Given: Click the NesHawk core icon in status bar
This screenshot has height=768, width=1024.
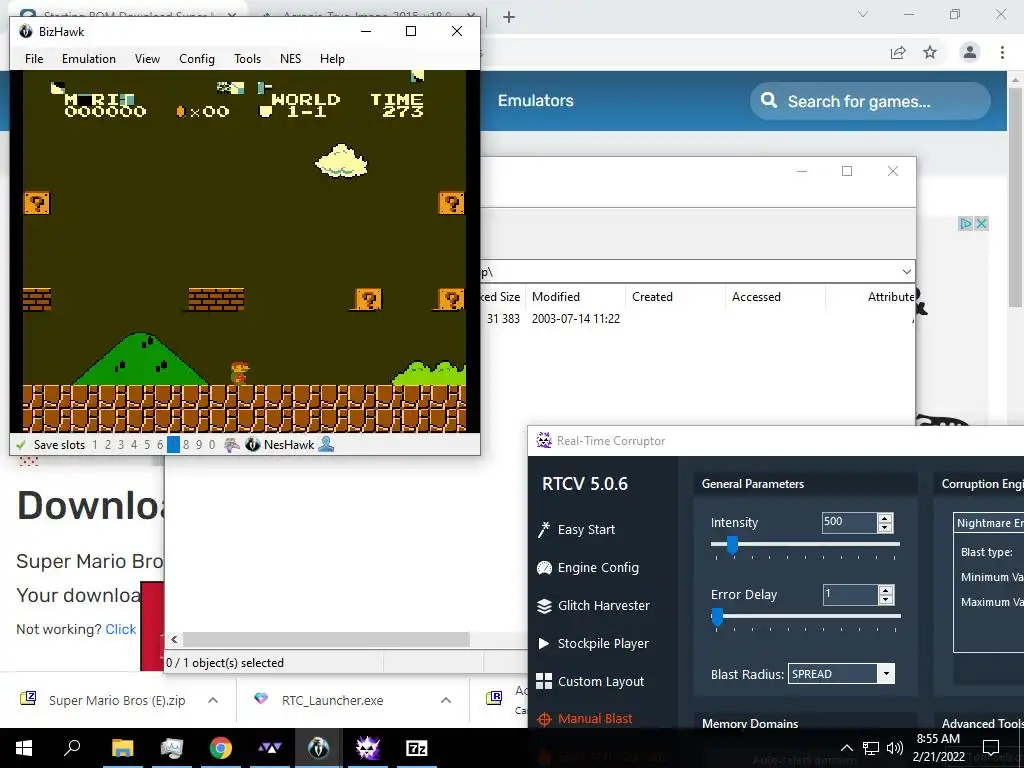Looking at the screenshot, I should pos(253,445).
